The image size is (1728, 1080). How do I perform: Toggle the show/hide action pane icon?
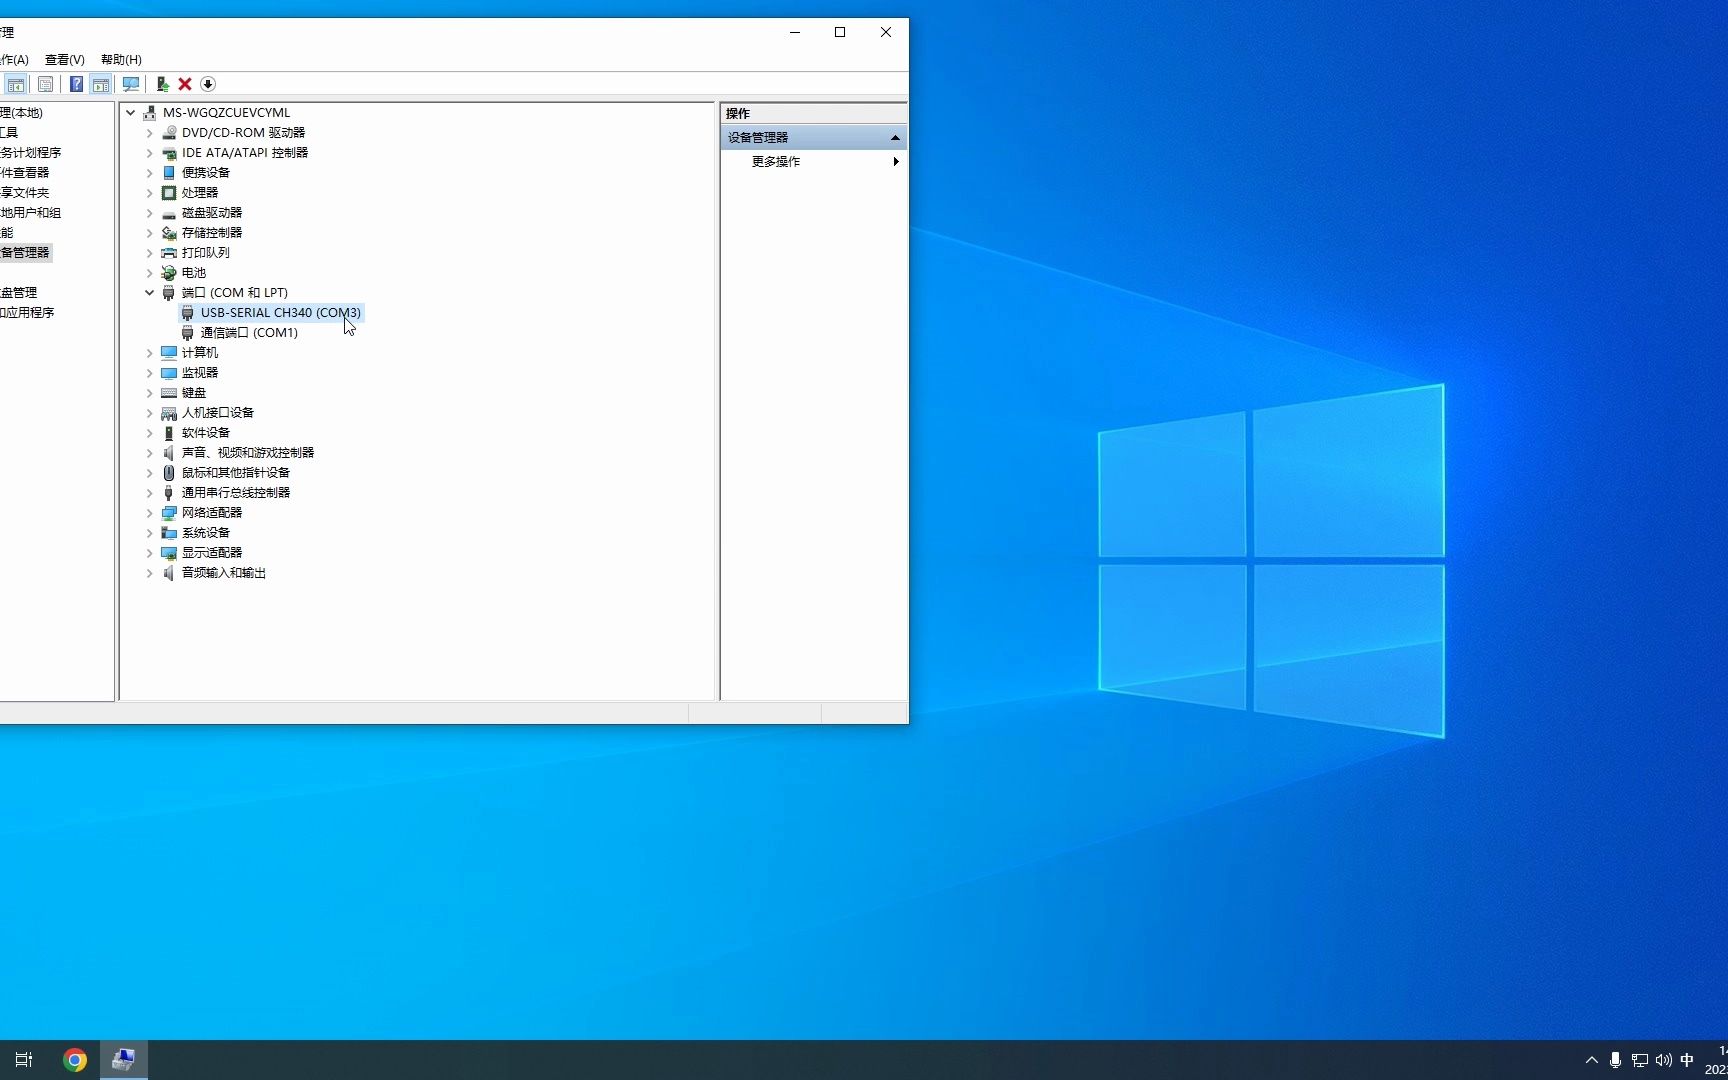pyautogui.click(x=101, y=85)
